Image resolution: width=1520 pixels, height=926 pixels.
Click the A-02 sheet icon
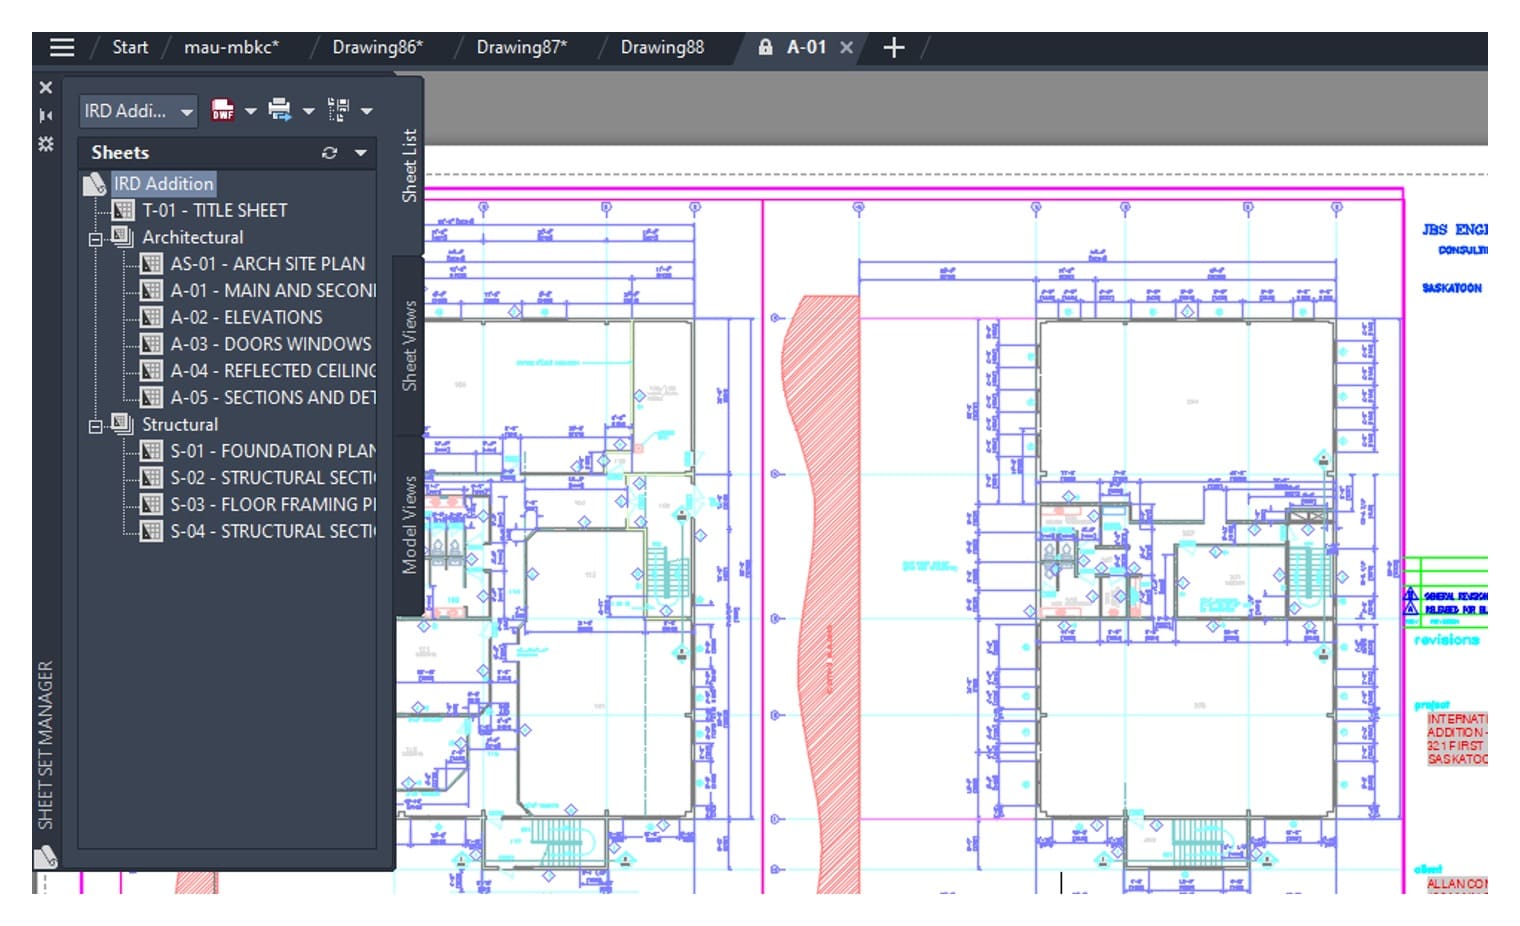click(x=151, y=318)
